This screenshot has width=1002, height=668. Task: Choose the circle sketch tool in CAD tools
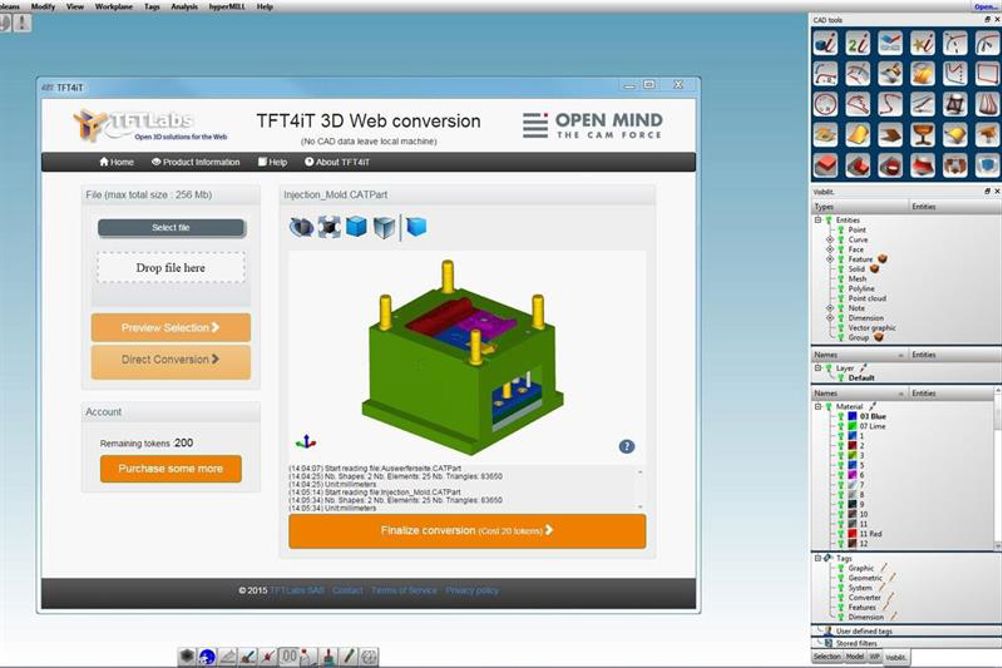825,104
